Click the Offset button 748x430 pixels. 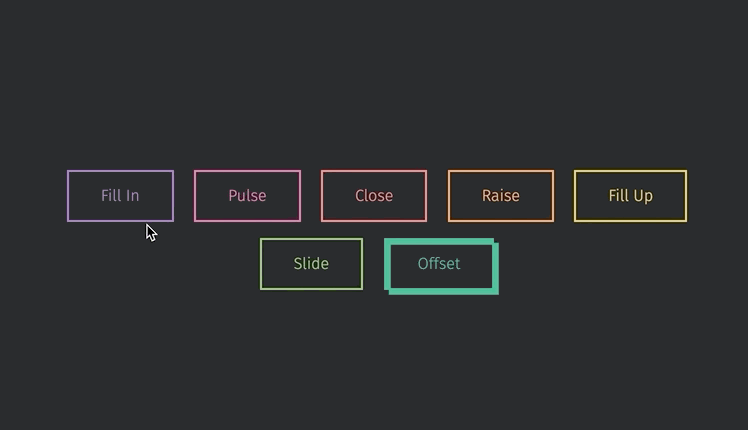click(441, 266)
